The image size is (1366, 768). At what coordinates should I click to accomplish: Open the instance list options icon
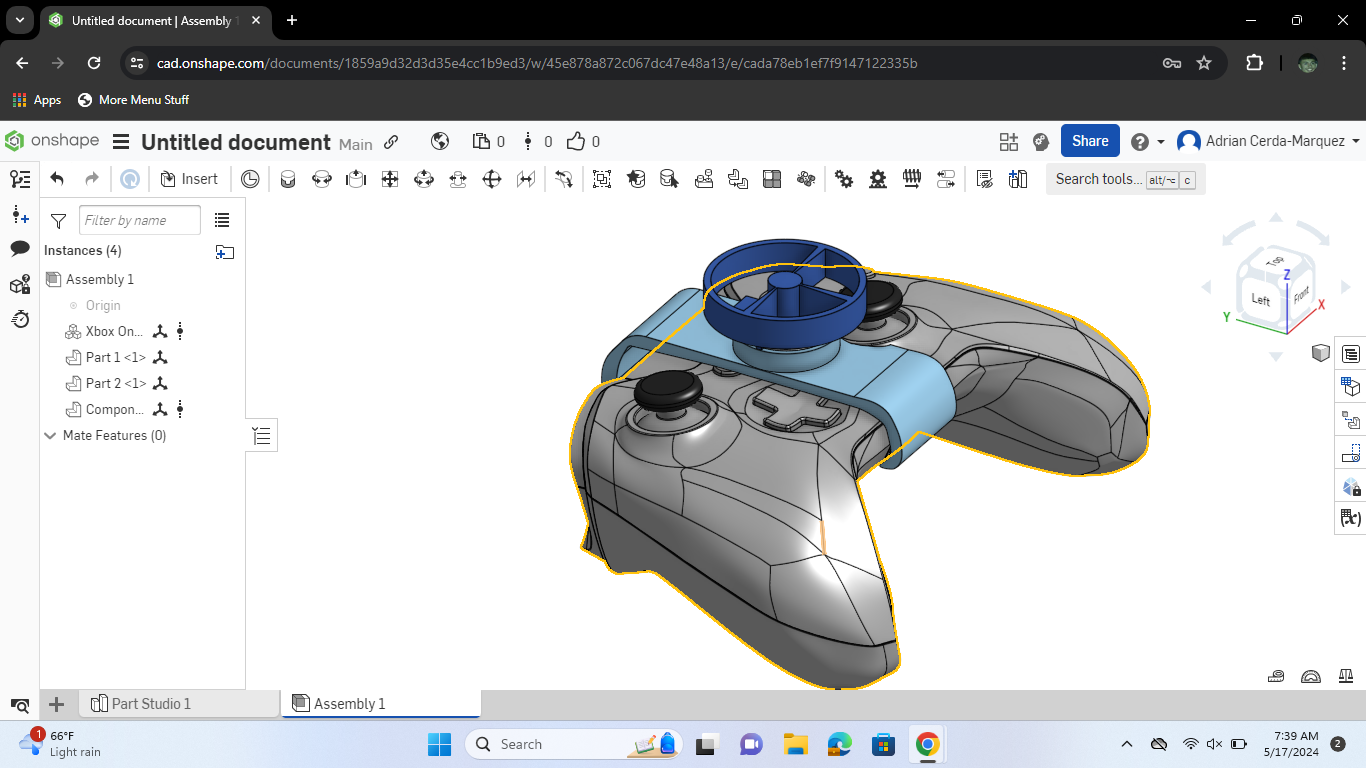tap(222, 220)
